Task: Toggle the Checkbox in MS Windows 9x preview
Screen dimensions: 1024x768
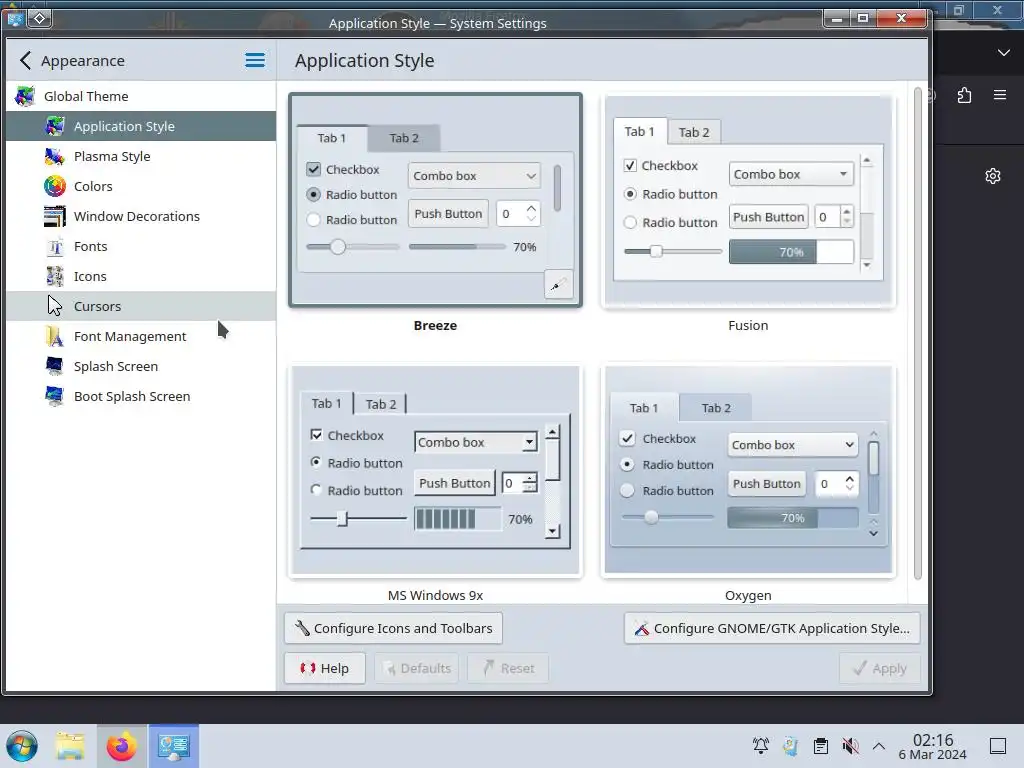Action: pos(317,435)
